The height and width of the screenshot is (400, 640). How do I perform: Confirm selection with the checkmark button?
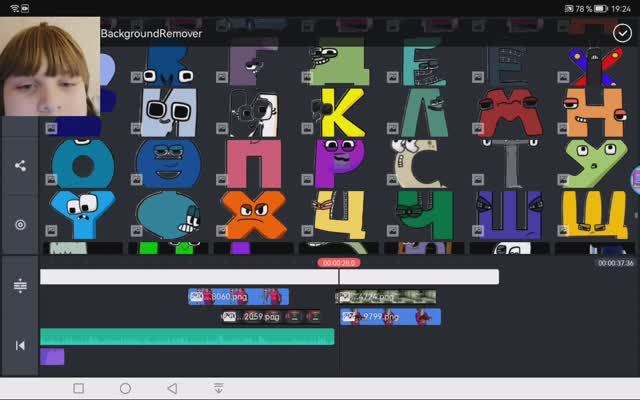(622, 33)
